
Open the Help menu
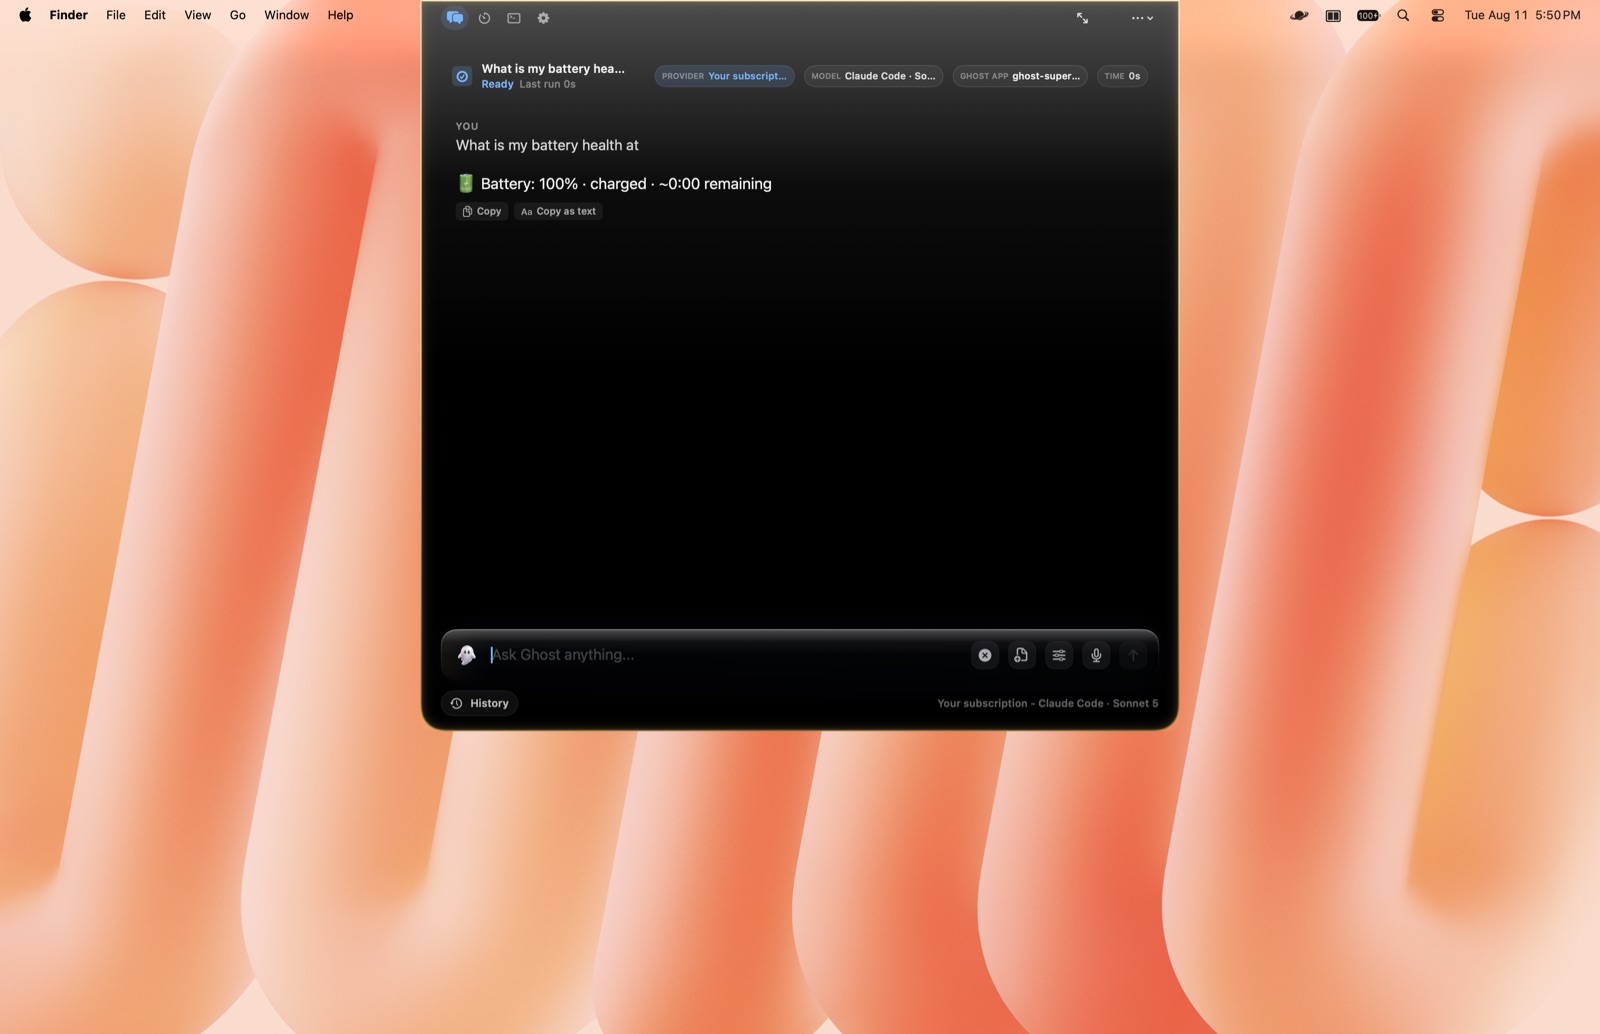click(x=341, y=15)
